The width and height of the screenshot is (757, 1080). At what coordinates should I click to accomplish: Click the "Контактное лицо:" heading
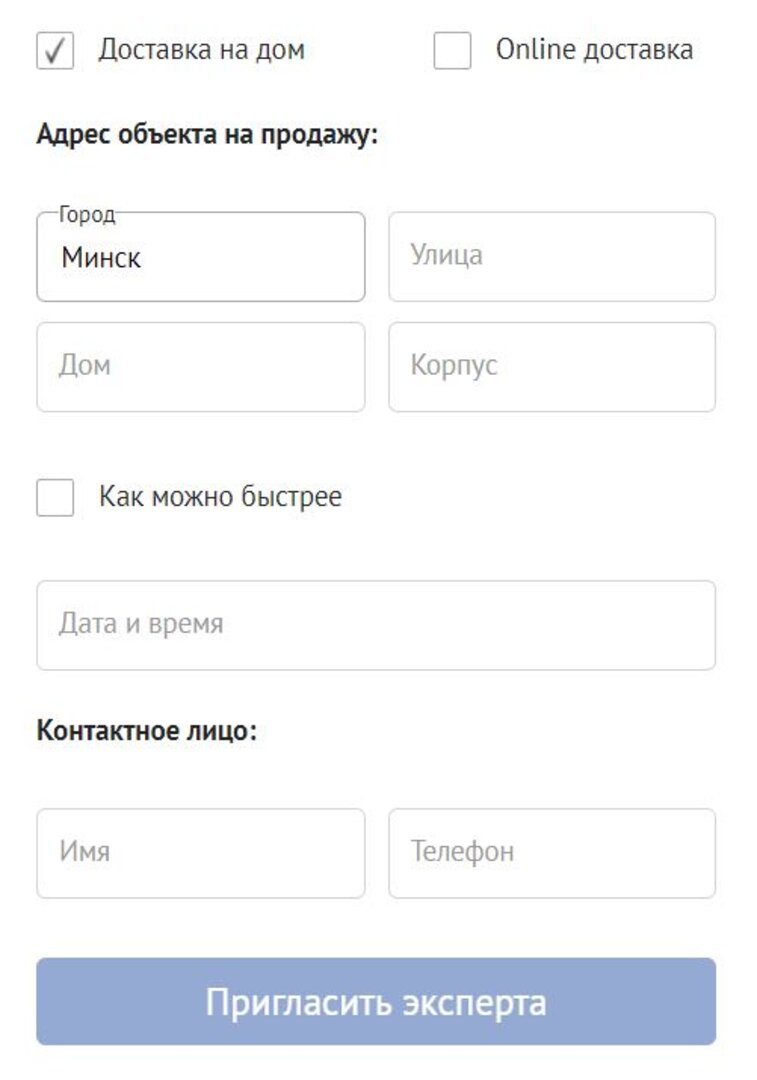point(147,731)
